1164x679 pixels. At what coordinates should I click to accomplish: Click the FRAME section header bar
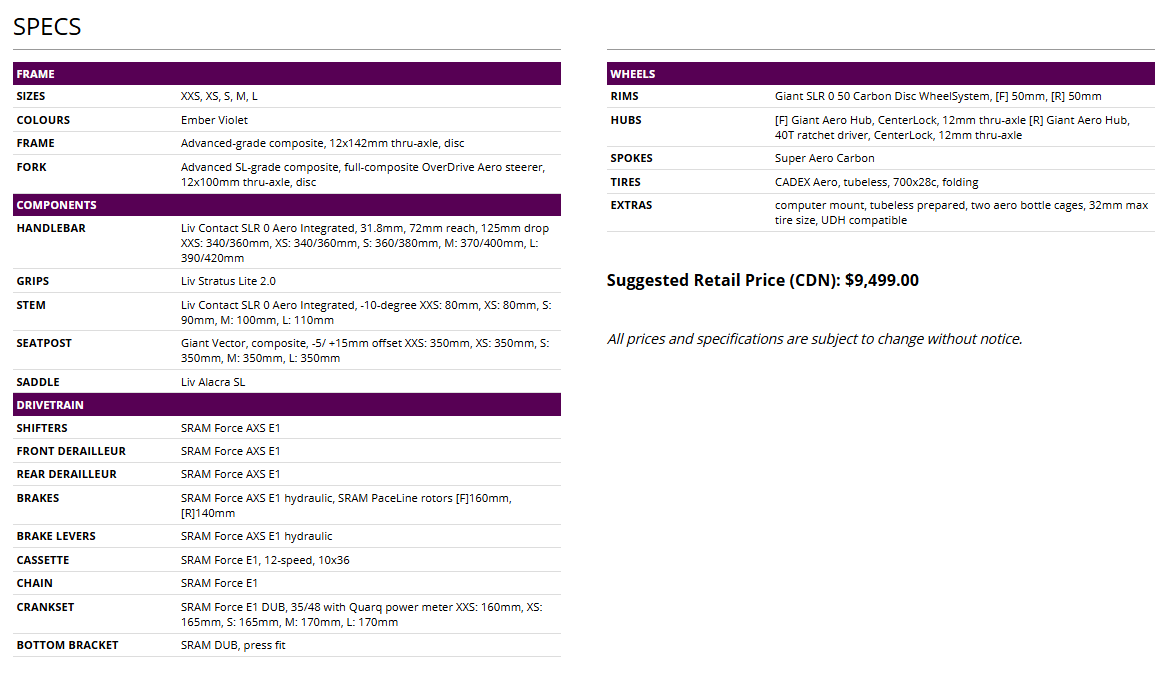point(286,74)
